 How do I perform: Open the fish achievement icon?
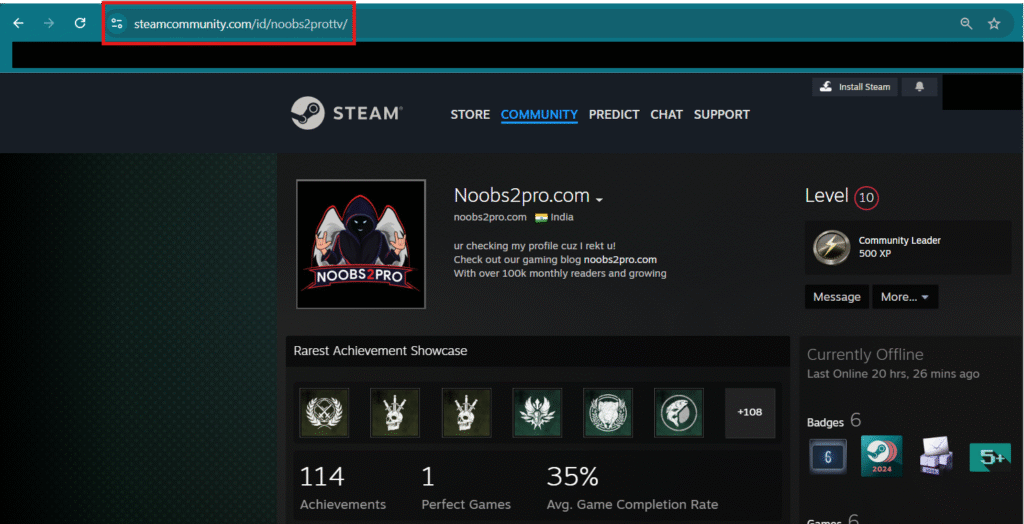tap(679, 413)
